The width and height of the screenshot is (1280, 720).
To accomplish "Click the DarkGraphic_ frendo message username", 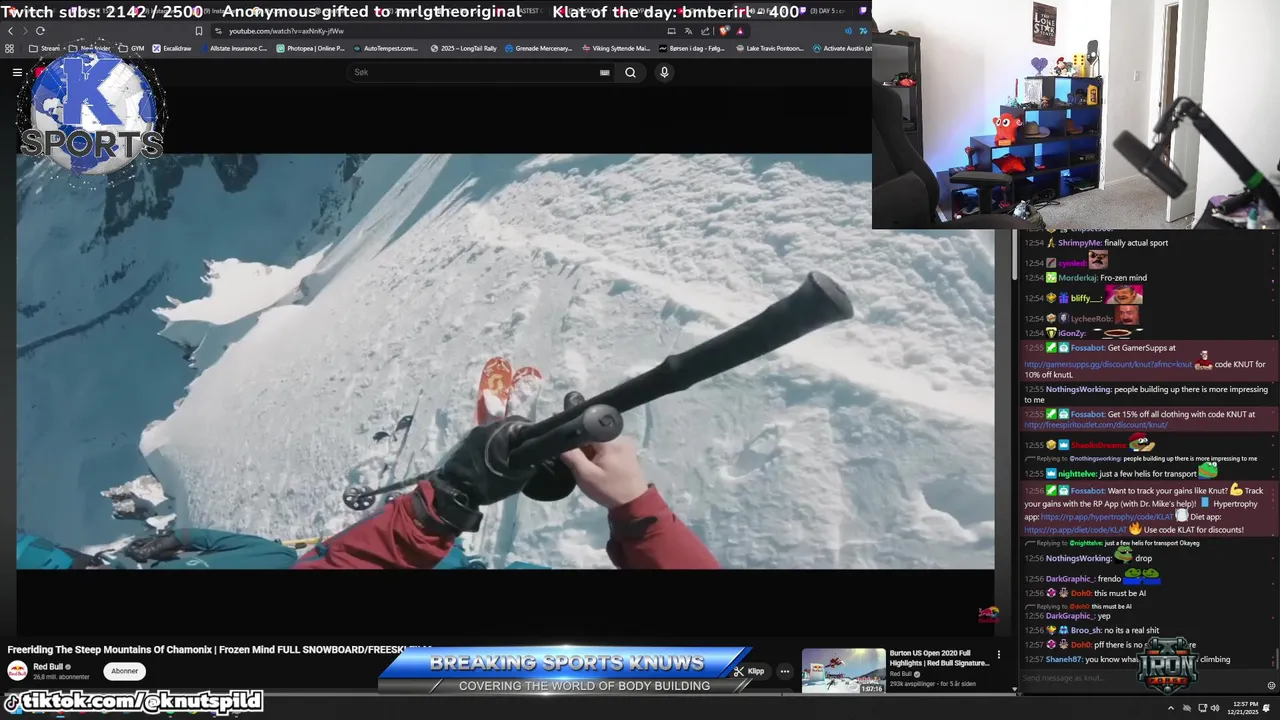I will 1069,579.
